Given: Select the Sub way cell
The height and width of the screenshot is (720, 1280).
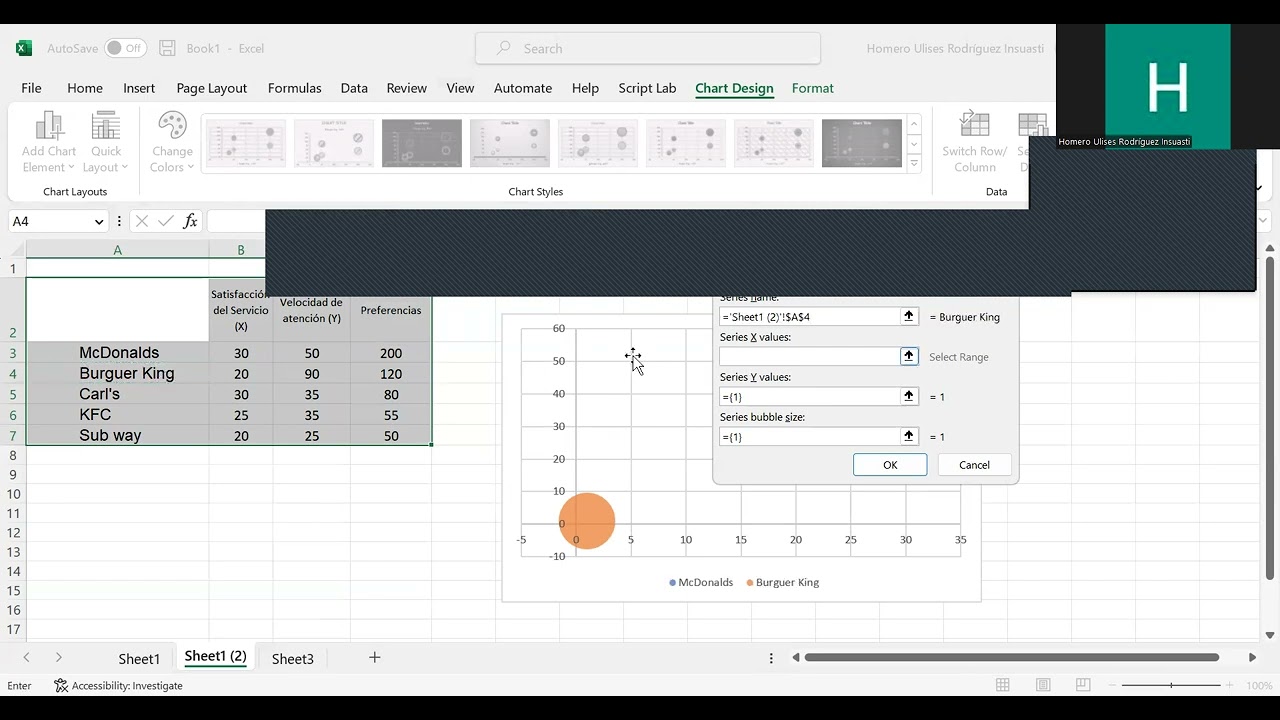Looking at the screenshot, I should click(118, 436).
